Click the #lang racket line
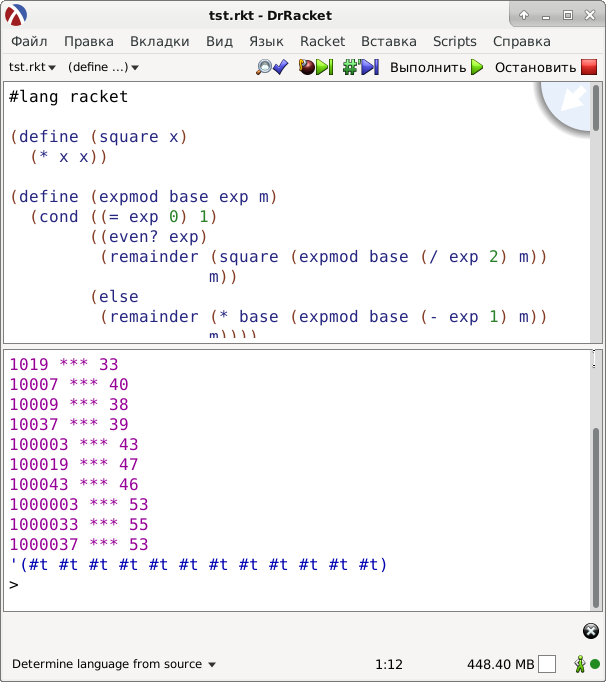The height and width of the screenshot is (682, 606). tap(68, 97)
